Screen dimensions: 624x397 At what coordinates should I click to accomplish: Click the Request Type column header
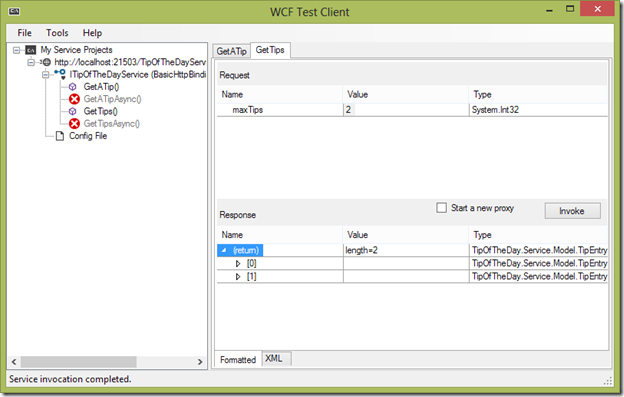pos(538,95)
